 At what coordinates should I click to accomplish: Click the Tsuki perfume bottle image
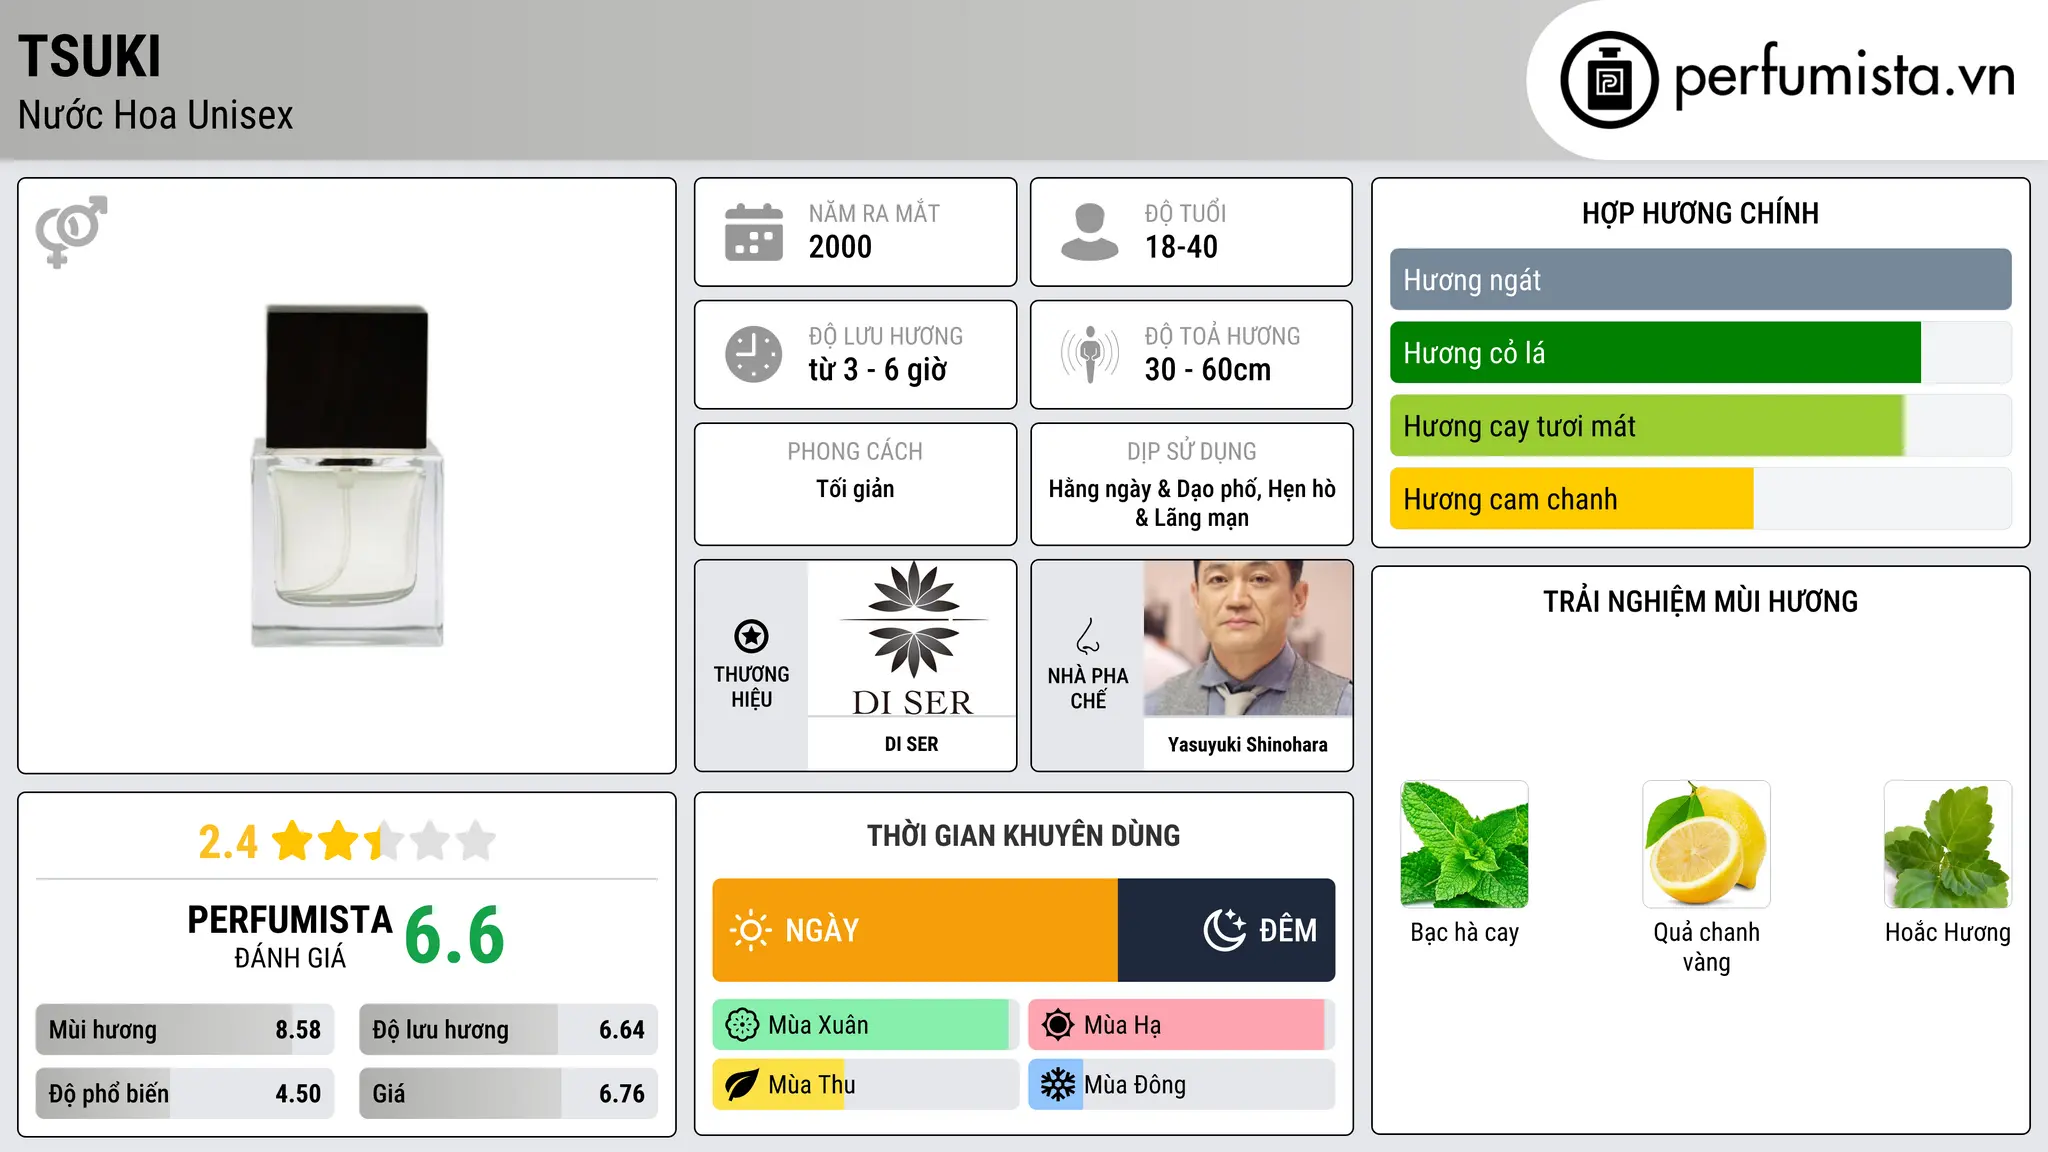[347, 476]
